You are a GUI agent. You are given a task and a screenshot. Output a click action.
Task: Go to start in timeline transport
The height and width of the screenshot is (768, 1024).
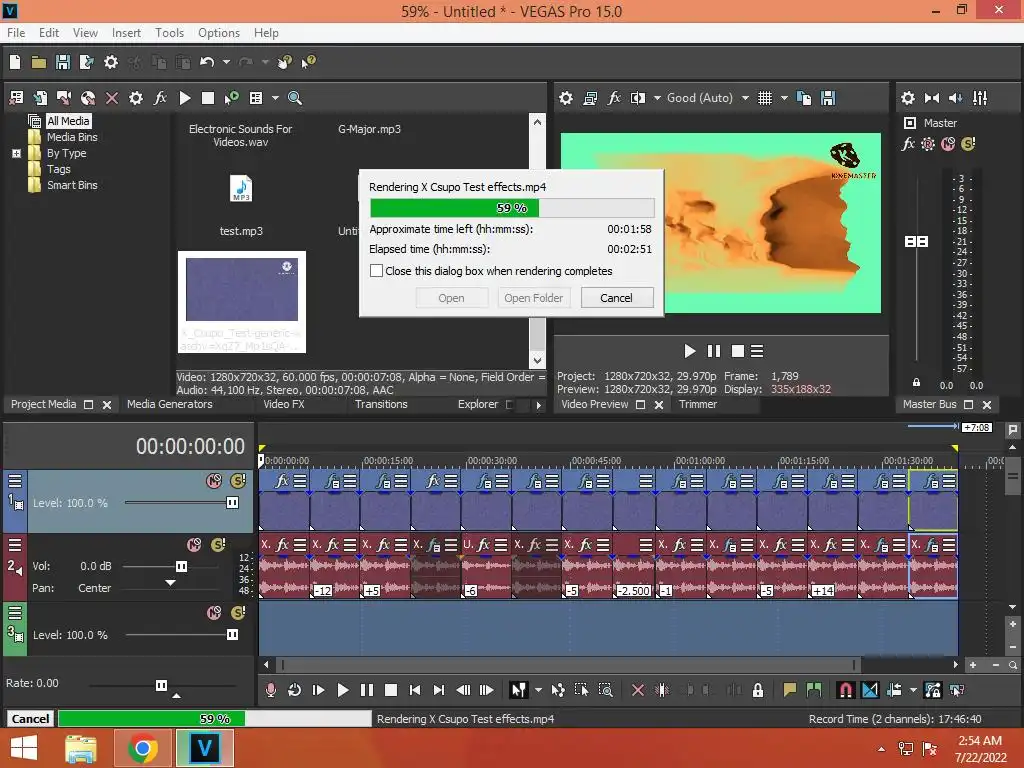click(x=415, y=690)
